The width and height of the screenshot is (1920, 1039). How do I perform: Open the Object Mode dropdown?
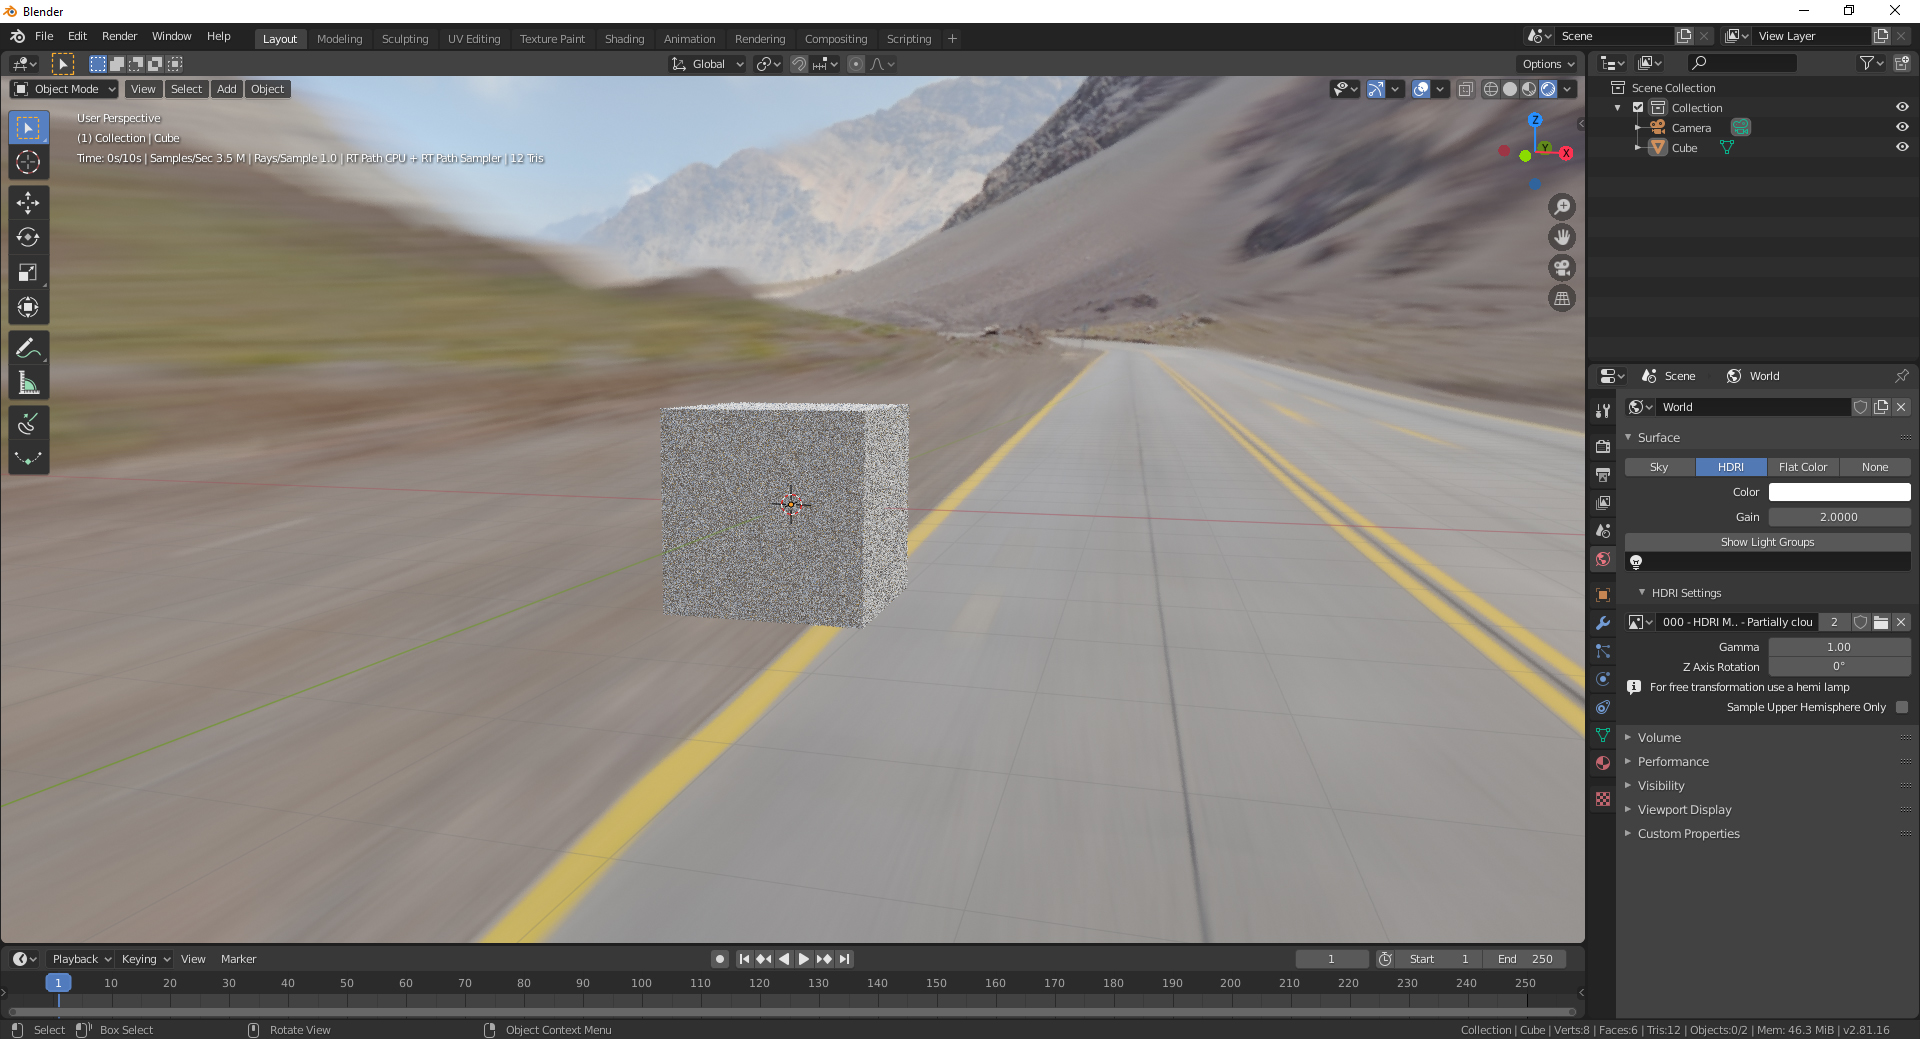65,89
